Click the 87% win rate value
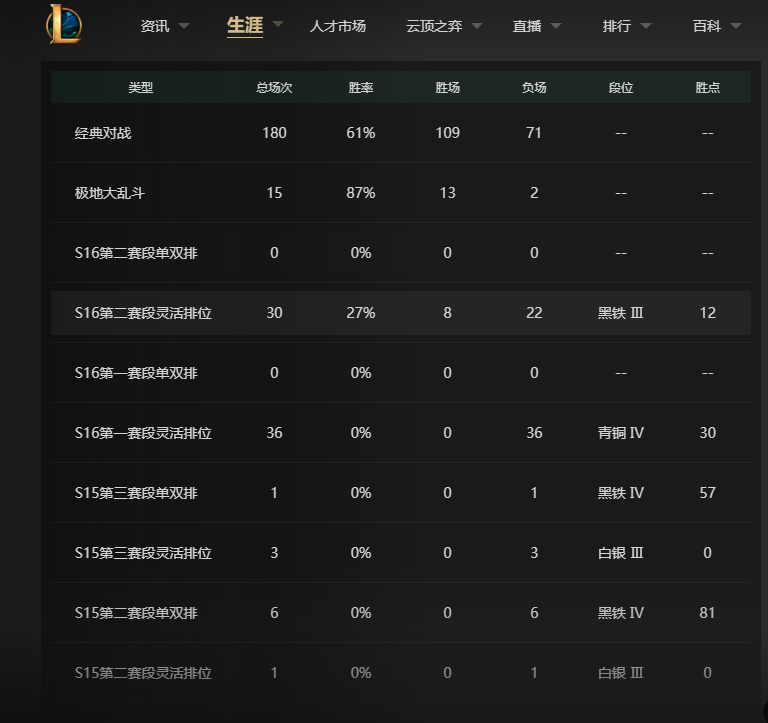Viewport: 768px width, 723px height. click(361, 193)
